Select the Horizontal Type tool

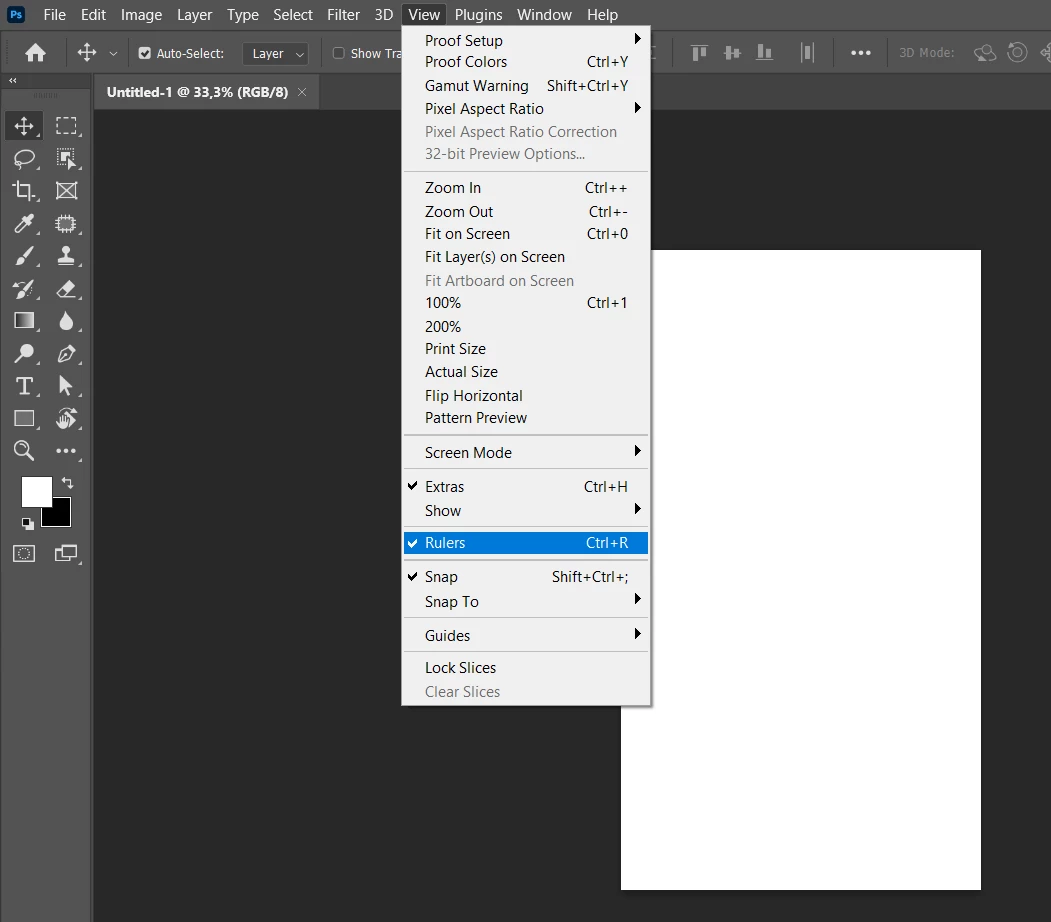click(x=24, y=386)
